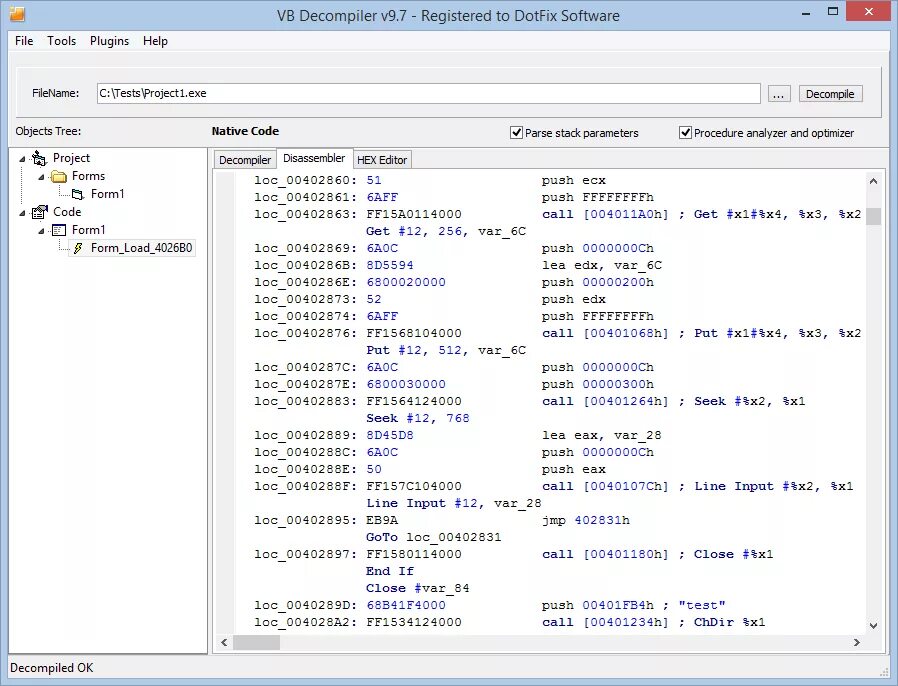
Task: Click line loc_00402889 lea eax, var_28
Action: pyautogui.click(x=458, y=436)
